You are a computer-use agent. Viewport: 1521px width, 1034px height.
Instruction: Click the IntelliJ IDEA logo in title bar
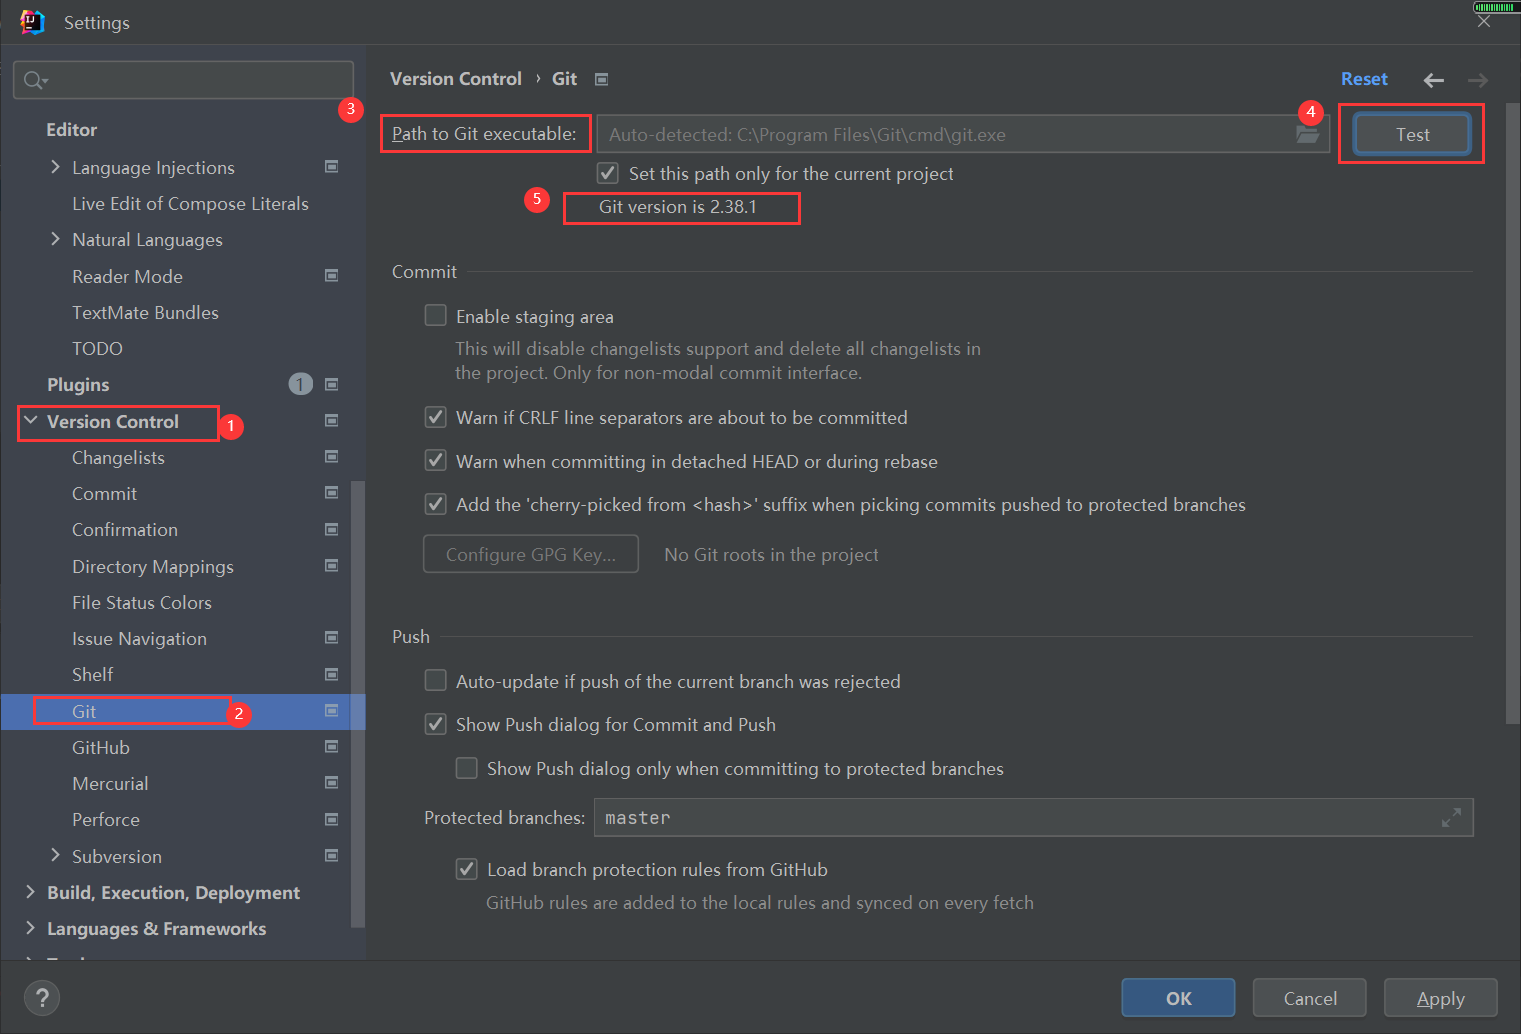(32, 22)
